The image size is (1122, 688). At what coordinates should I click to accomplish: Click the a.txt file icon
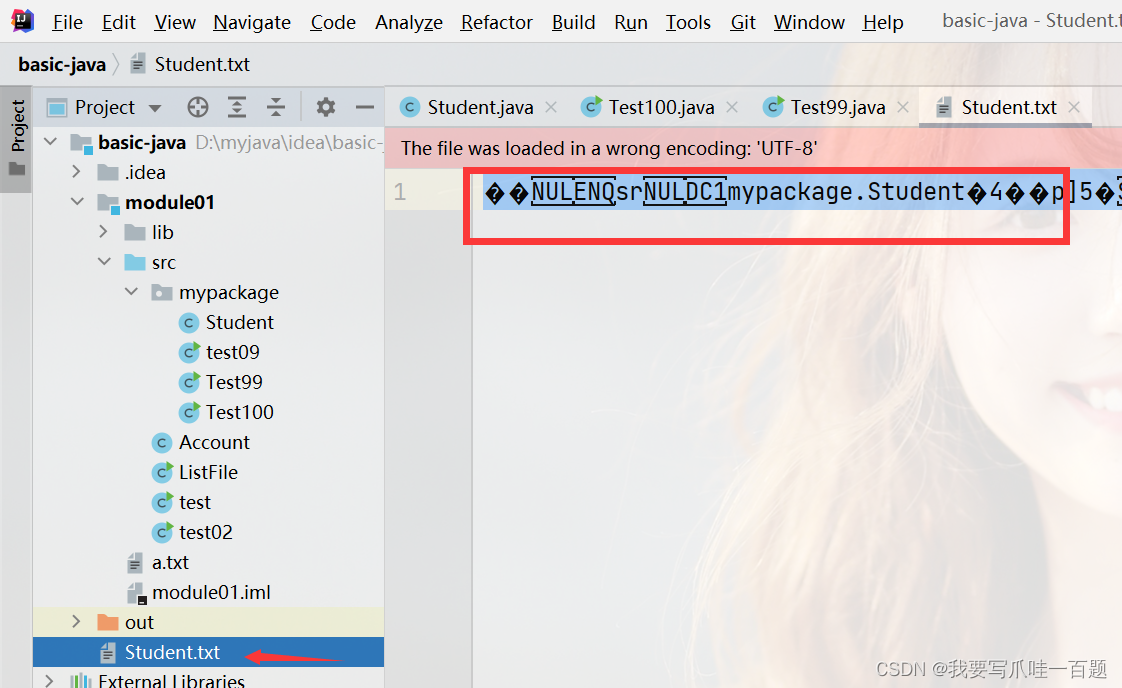click(136, 562)
